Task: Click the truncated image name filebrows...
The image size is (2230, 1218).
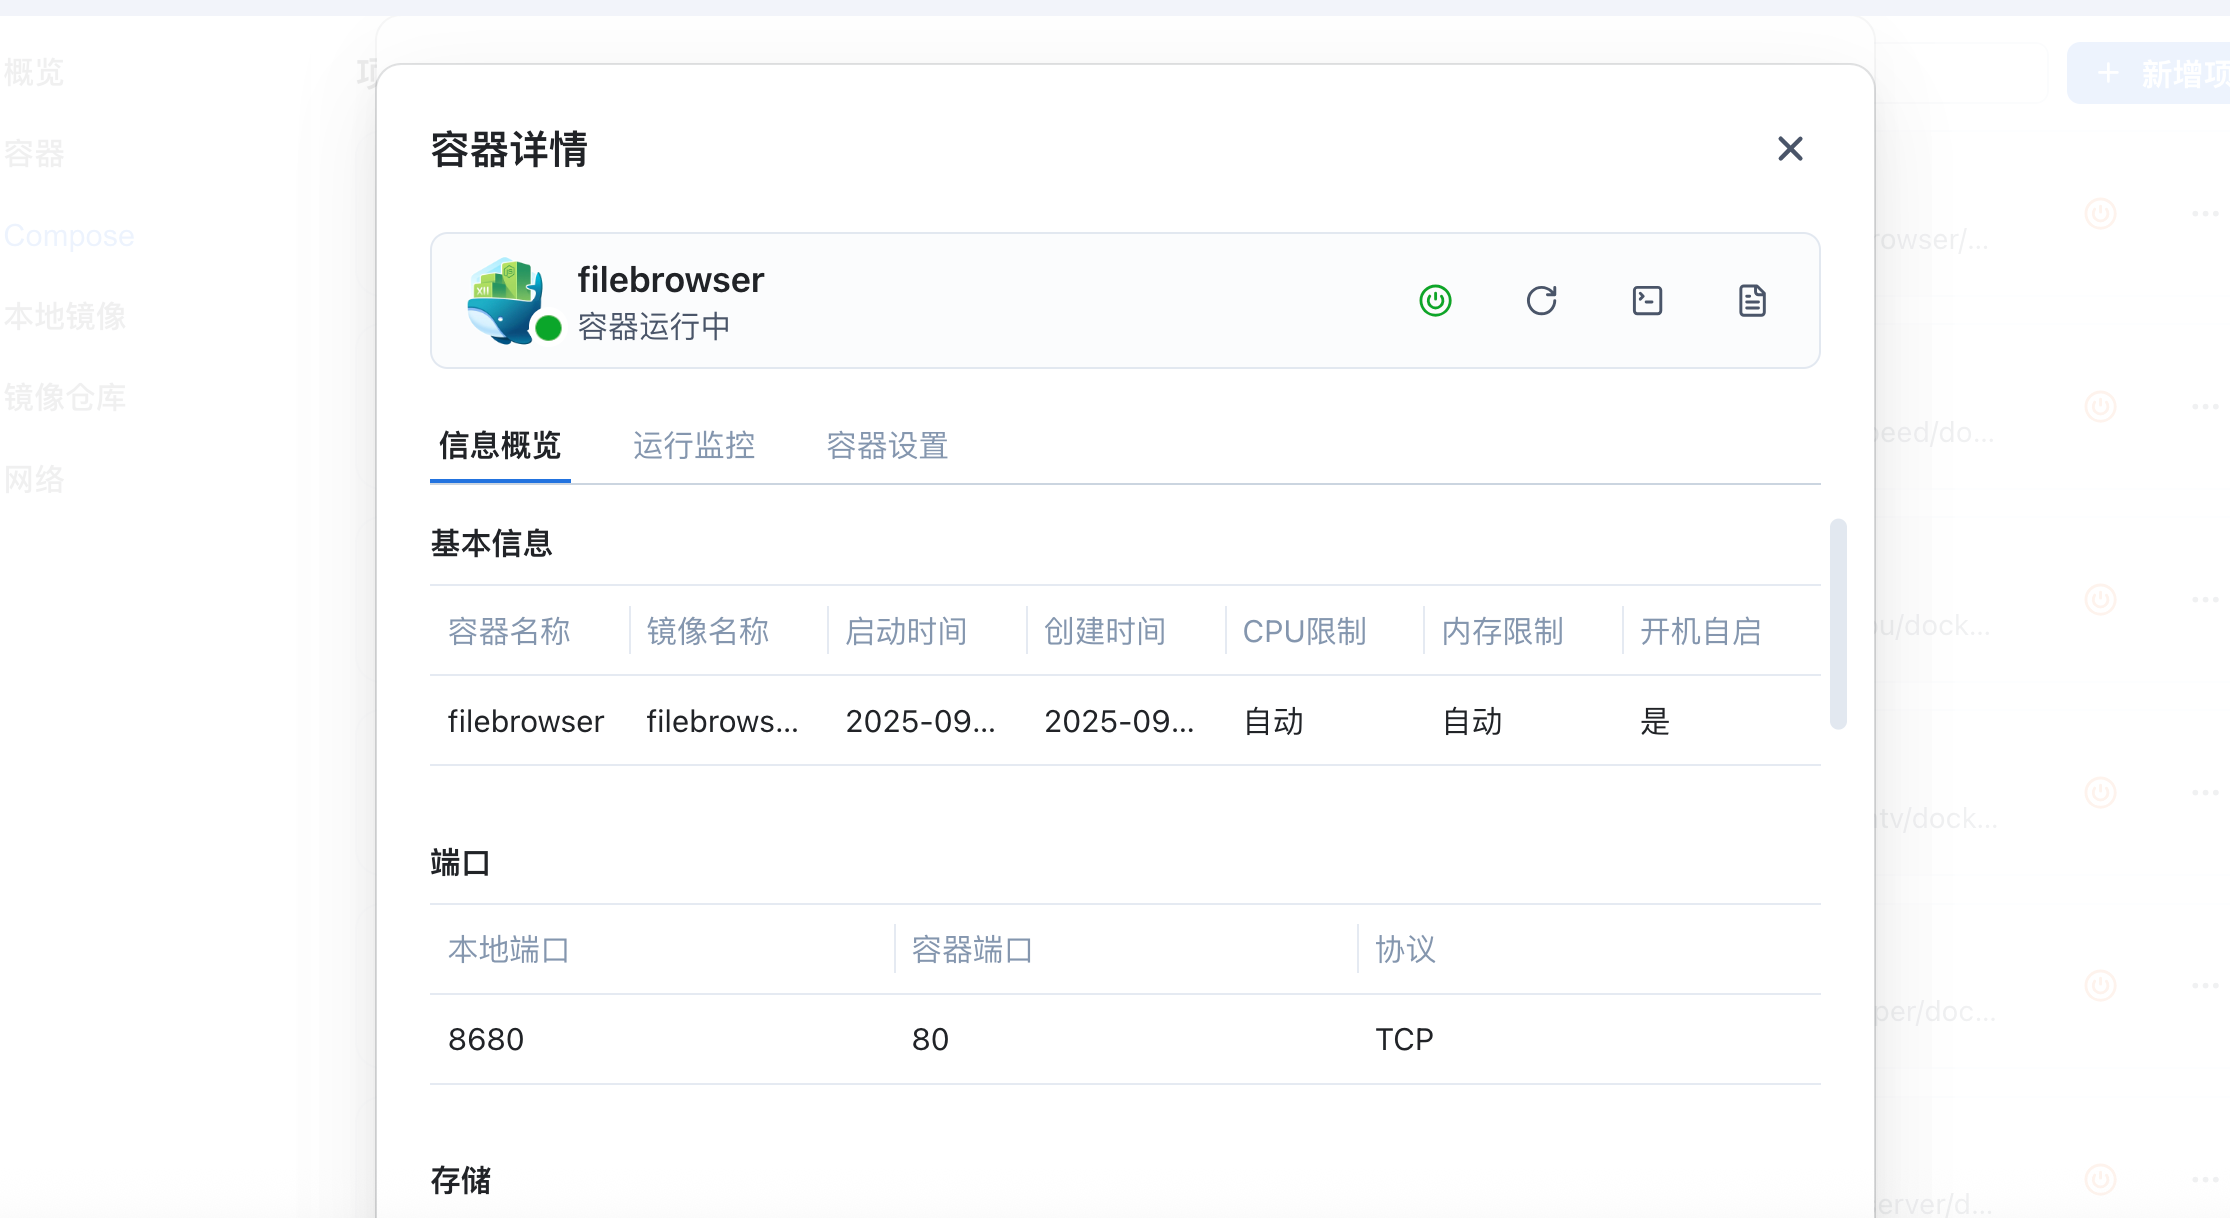Action: [722, 721]
